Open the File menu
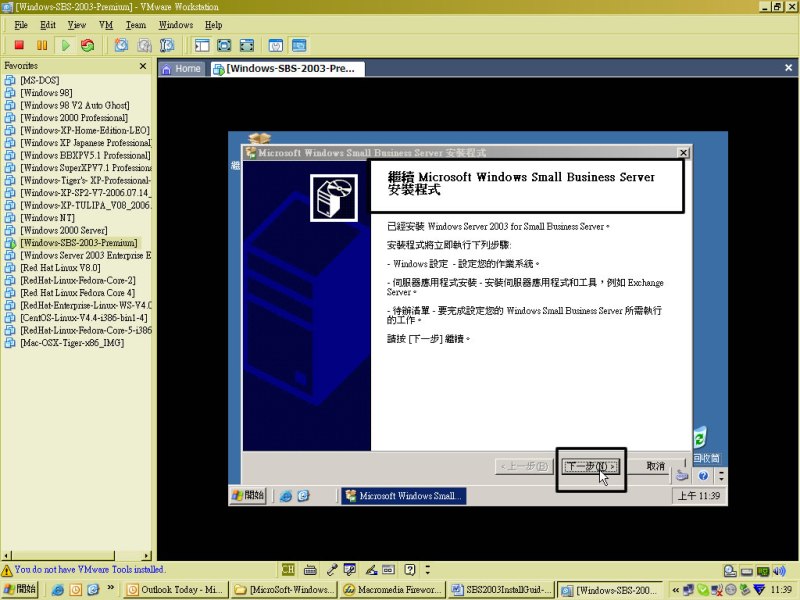Viewport: 800px width, 600px height. (21, 25)
